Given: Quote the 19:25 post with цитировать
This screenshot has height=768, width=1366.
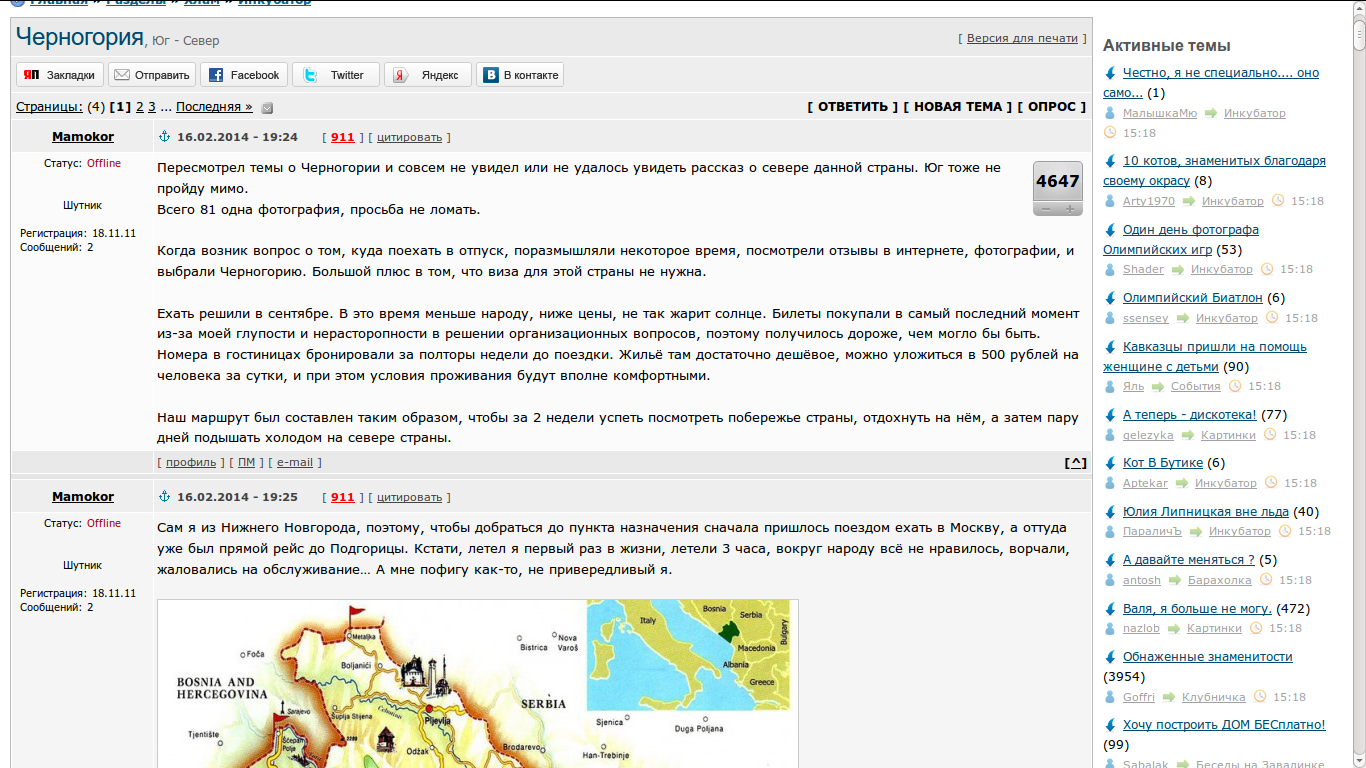Looking at the screenshot, I should 409,497.
